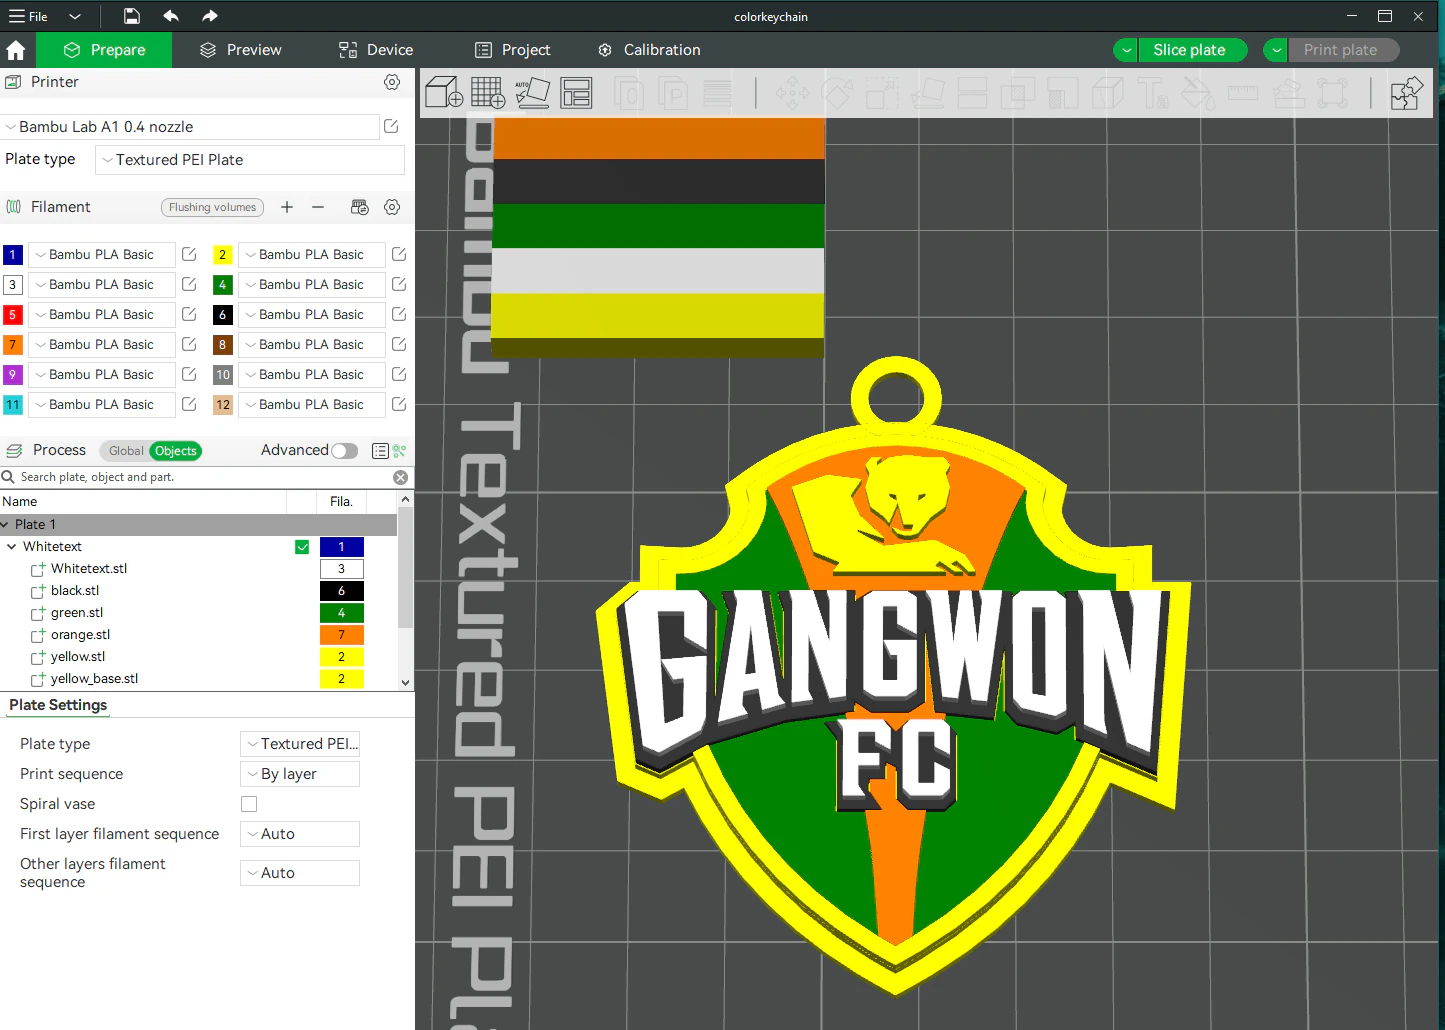Edit the preset for filament 1
Image resolution: width=1445 pixels, height=1030 pixels.
(x=189, y=255)
